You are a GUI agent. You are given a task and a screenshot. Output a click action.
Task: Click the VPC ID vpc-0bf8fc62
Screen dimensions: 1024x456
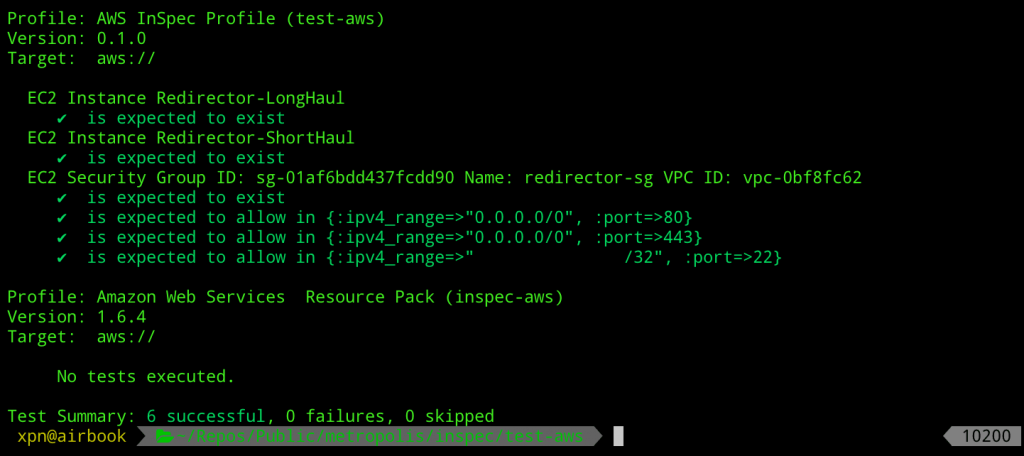pyautogui.click(x=802, y=178)
